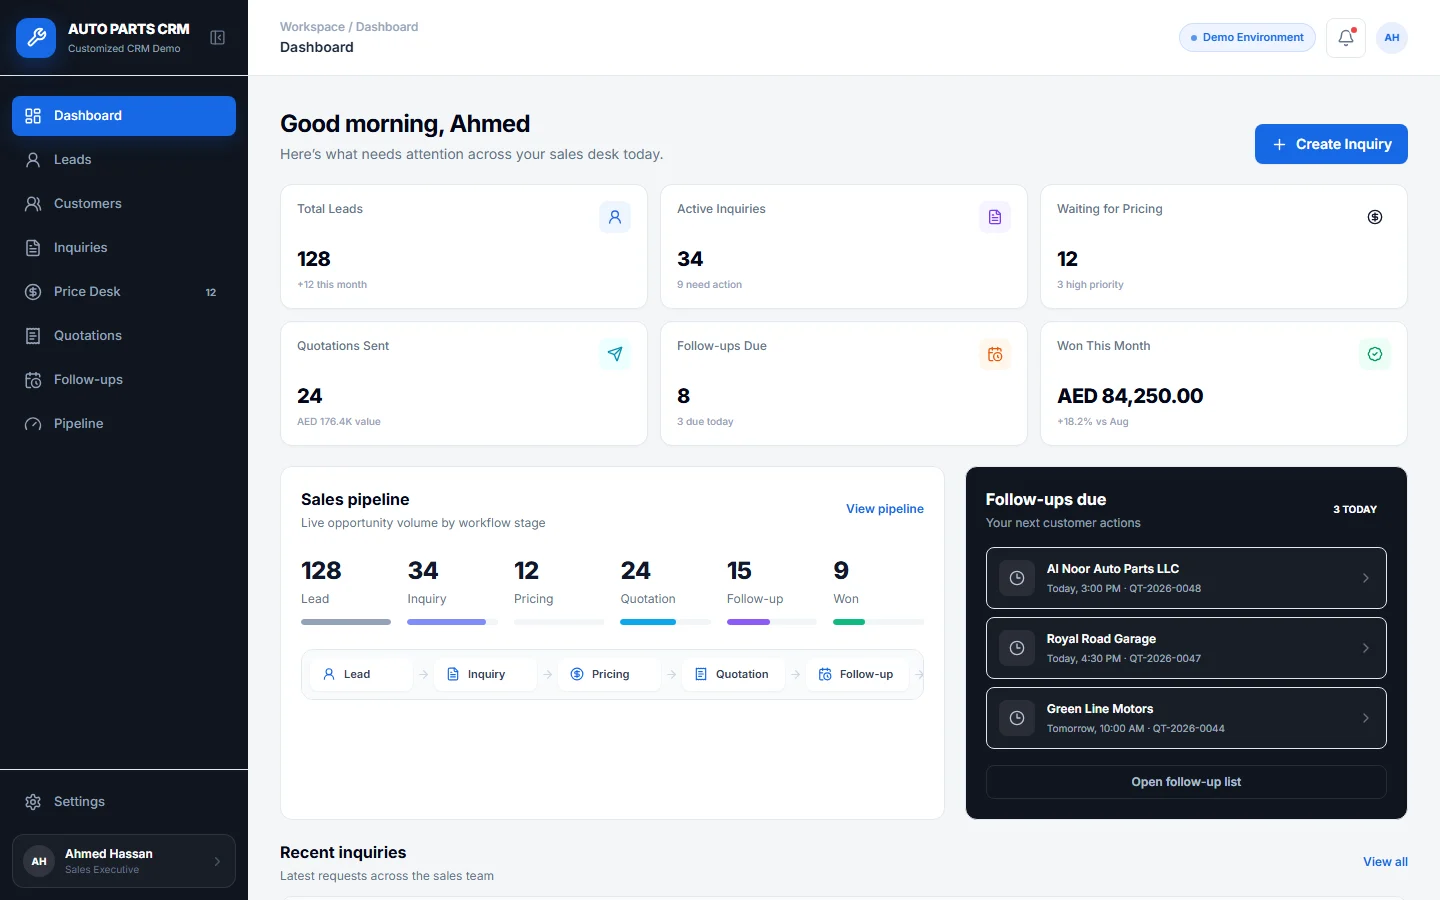Image resolution: width=1440 pixels, height=900 pixels.
Task: Select the Pricing workflow stage chip
Action: [610, 675]
